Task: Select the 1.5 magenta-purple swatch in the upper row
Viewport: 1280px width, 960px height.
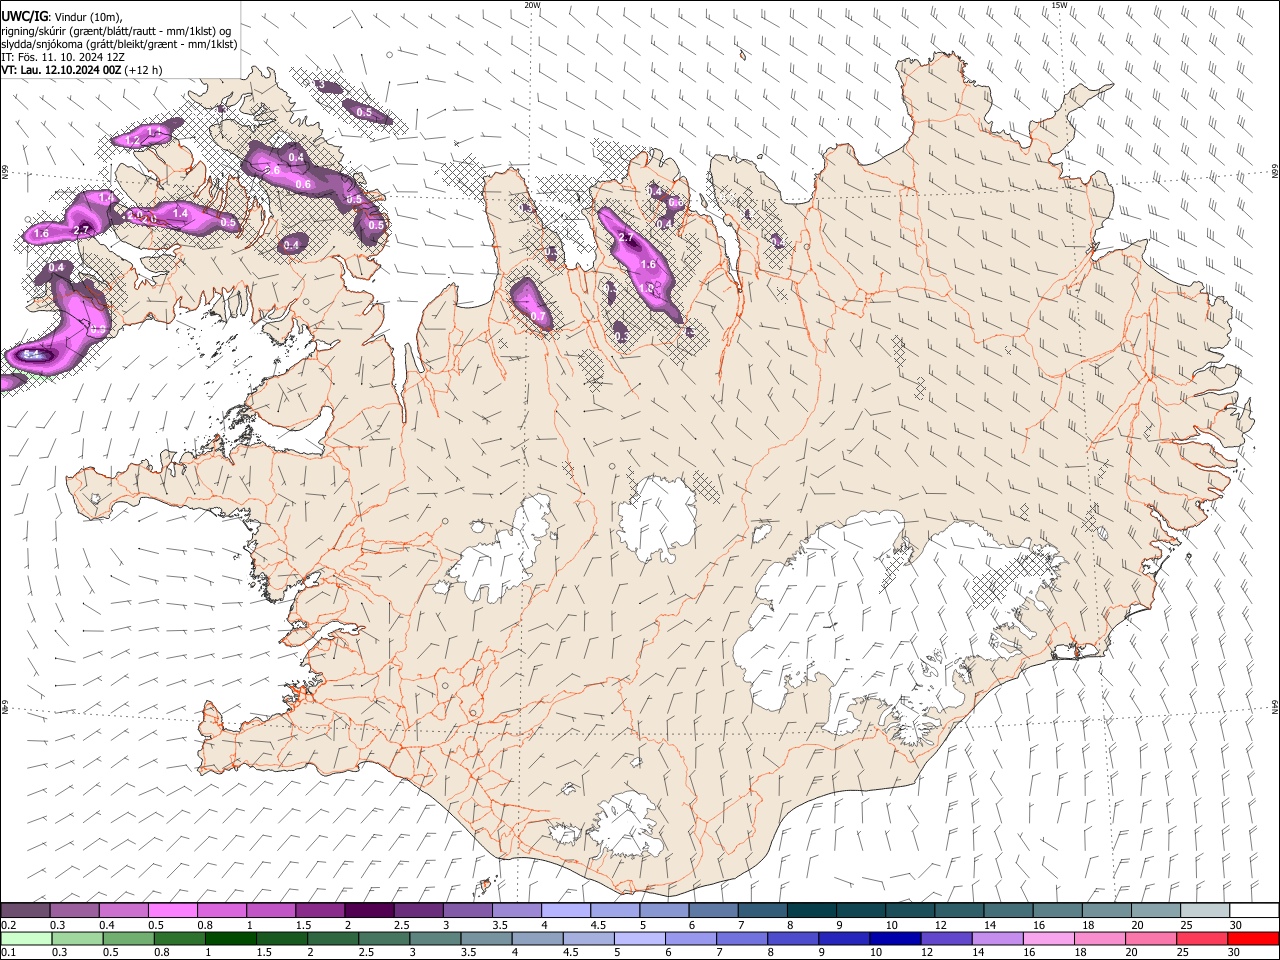Action: click(x=320, y=910)
